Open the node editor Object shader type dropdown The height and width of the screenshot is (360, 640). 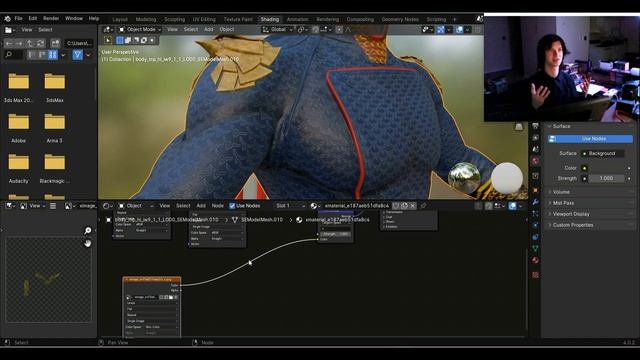click(x=136, y=206)
